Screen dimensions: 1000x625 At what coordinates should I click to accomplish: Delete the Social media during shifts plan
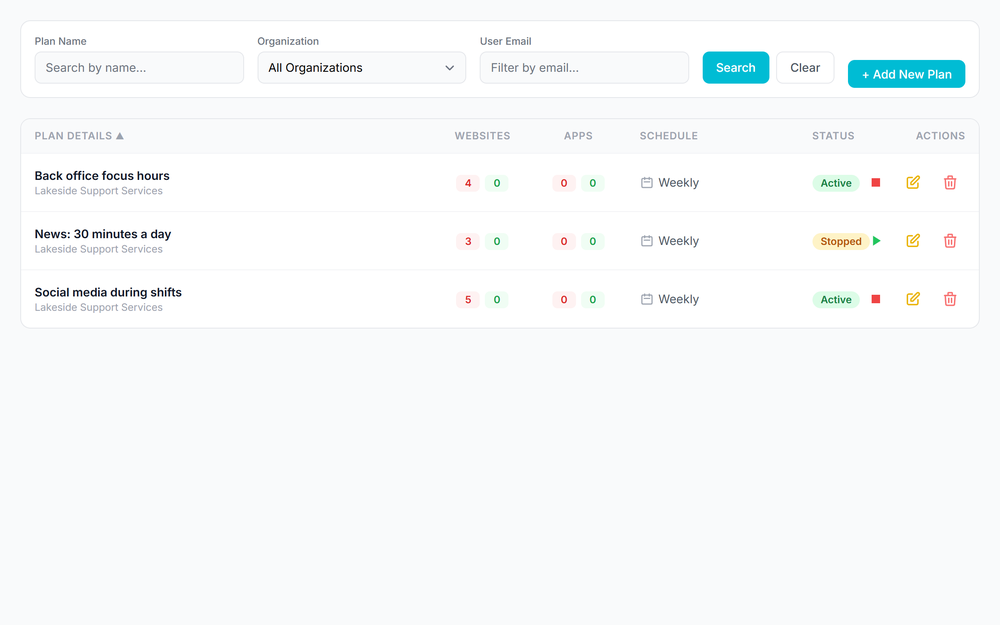tap(950, 299)
